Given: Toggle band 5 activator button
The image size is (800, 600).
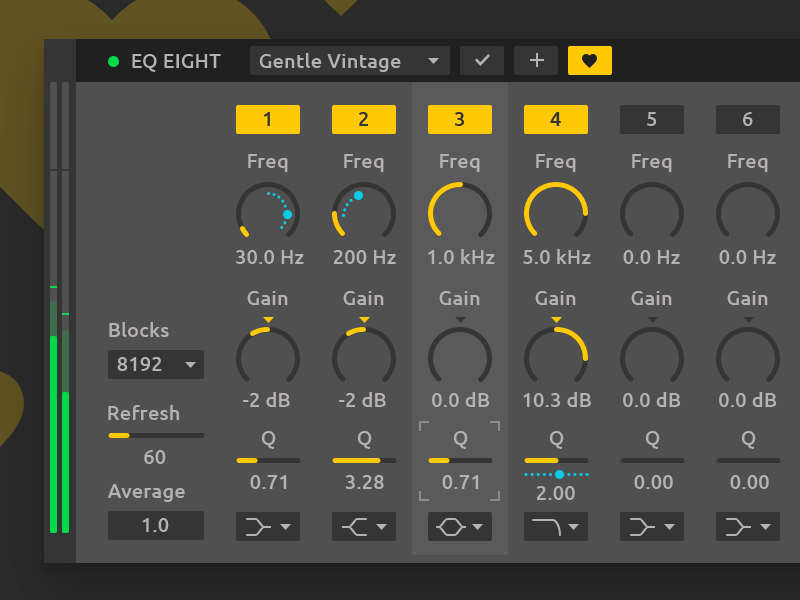Looking at the screenshot, I should [x=652, y=119].
